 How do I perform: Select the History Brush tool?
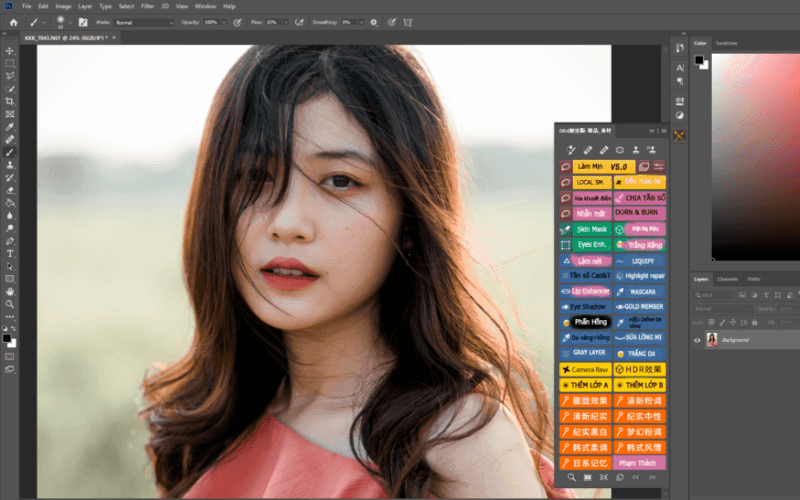[x=10, y=178]
